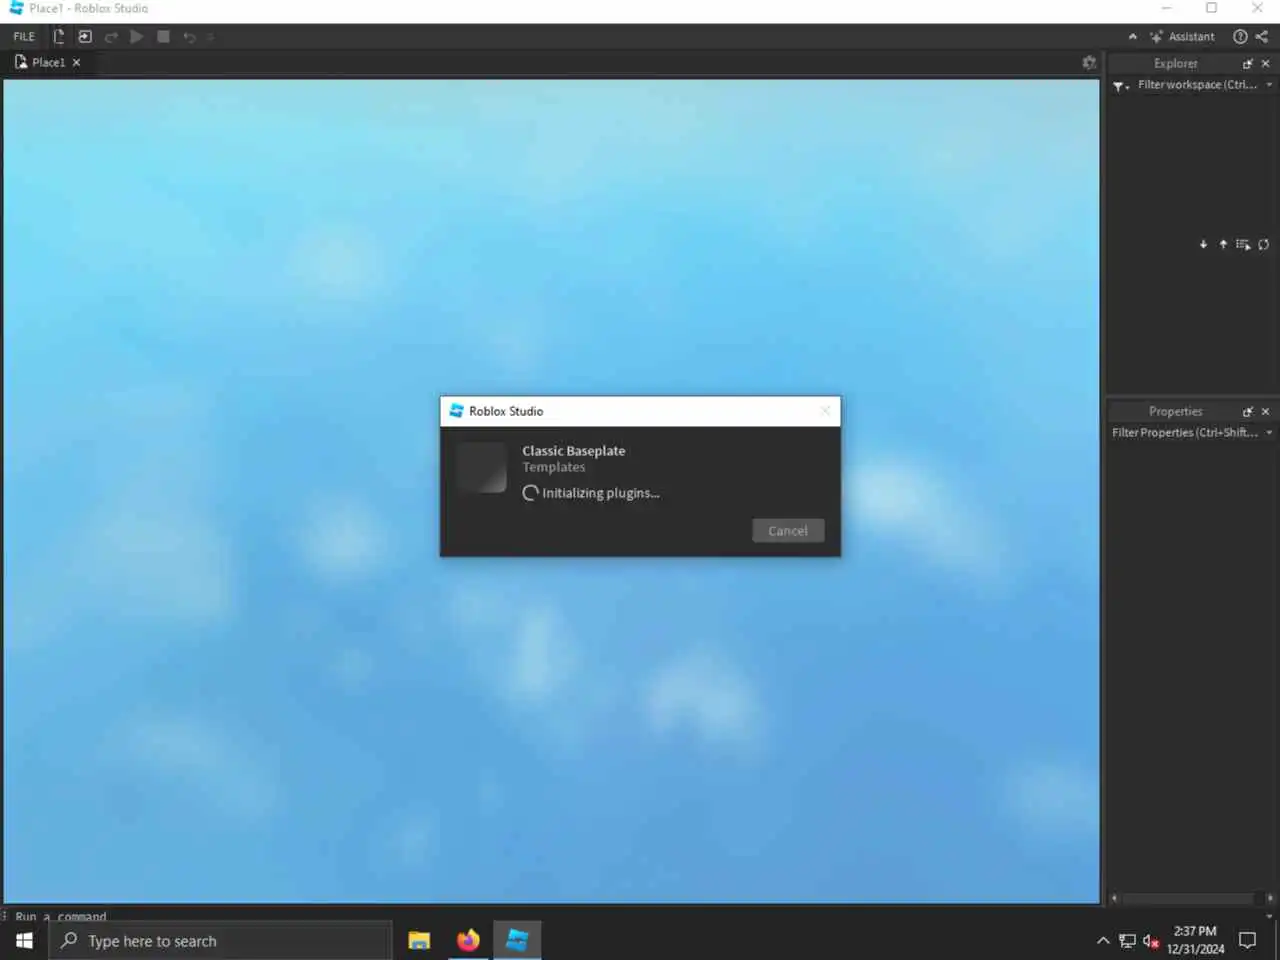Open viewport settings gear icon
Viewport: 1280px width, 960px height.
tap(1089, 62)
